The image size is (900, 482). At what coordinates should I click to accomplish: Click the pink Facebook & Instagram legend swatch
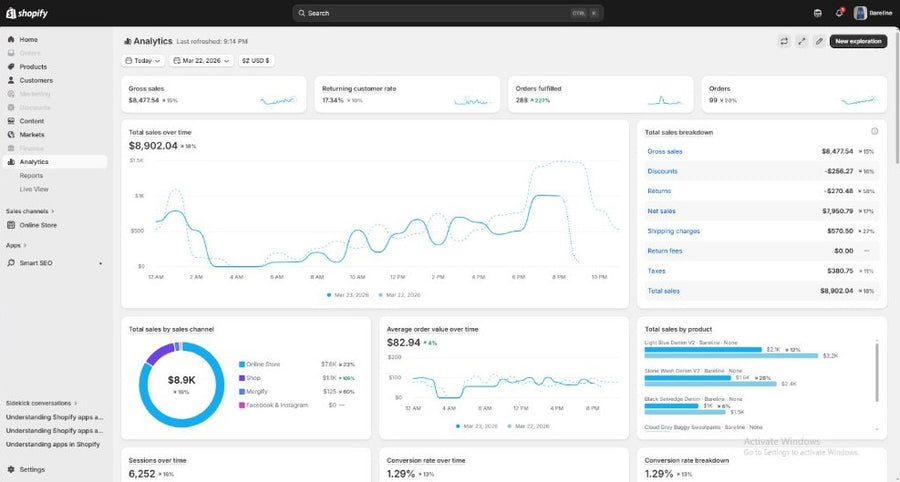click(242, 405)
